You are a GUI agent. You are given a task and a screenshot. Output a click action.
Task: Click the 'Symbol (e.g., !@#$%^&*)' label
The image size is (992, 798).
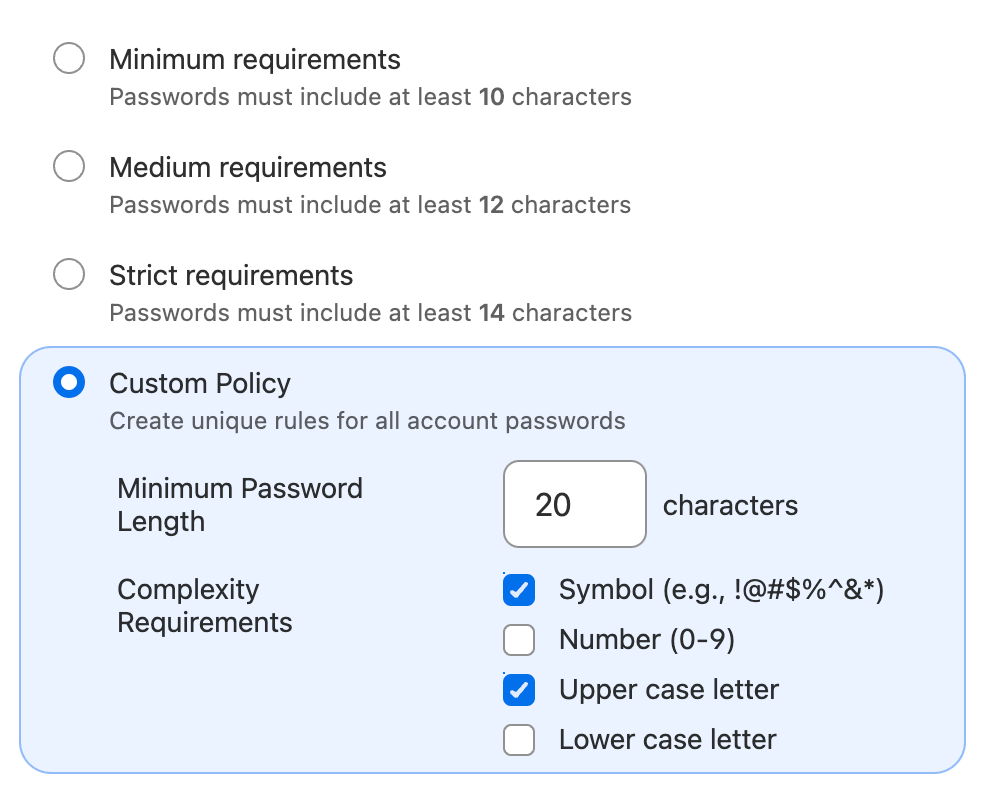pyautogui.click(x=721, y=590)
